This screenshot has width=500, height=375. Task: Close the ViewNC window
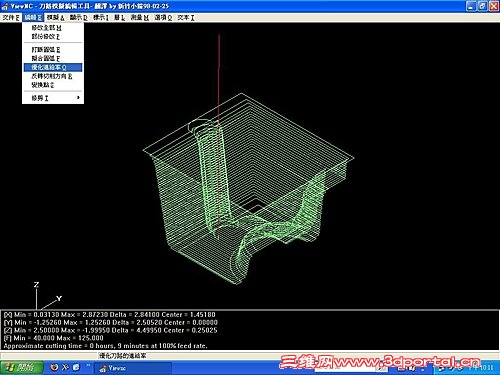[x=494, y=6]
